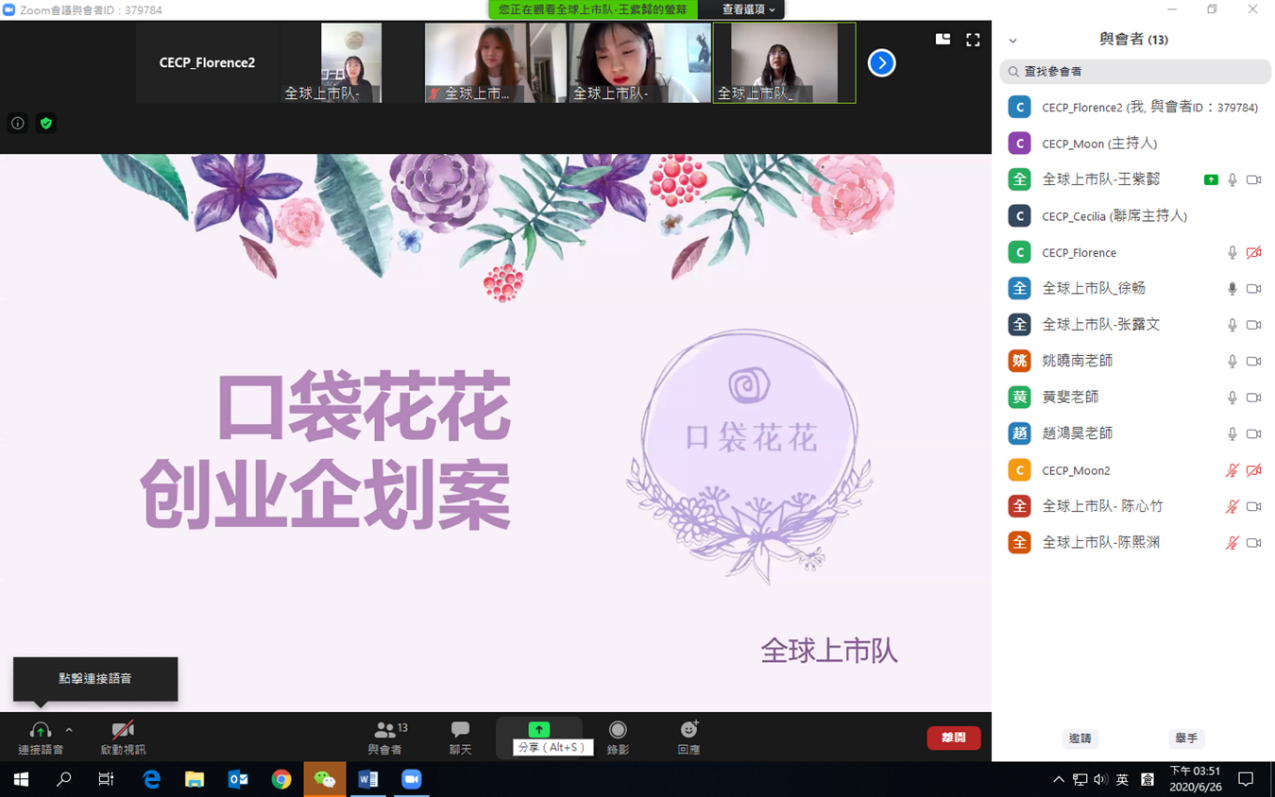This screenshot has height=797, width=1275.
Task: Open the 聊天 chat panel
Action: pos(460,737)
